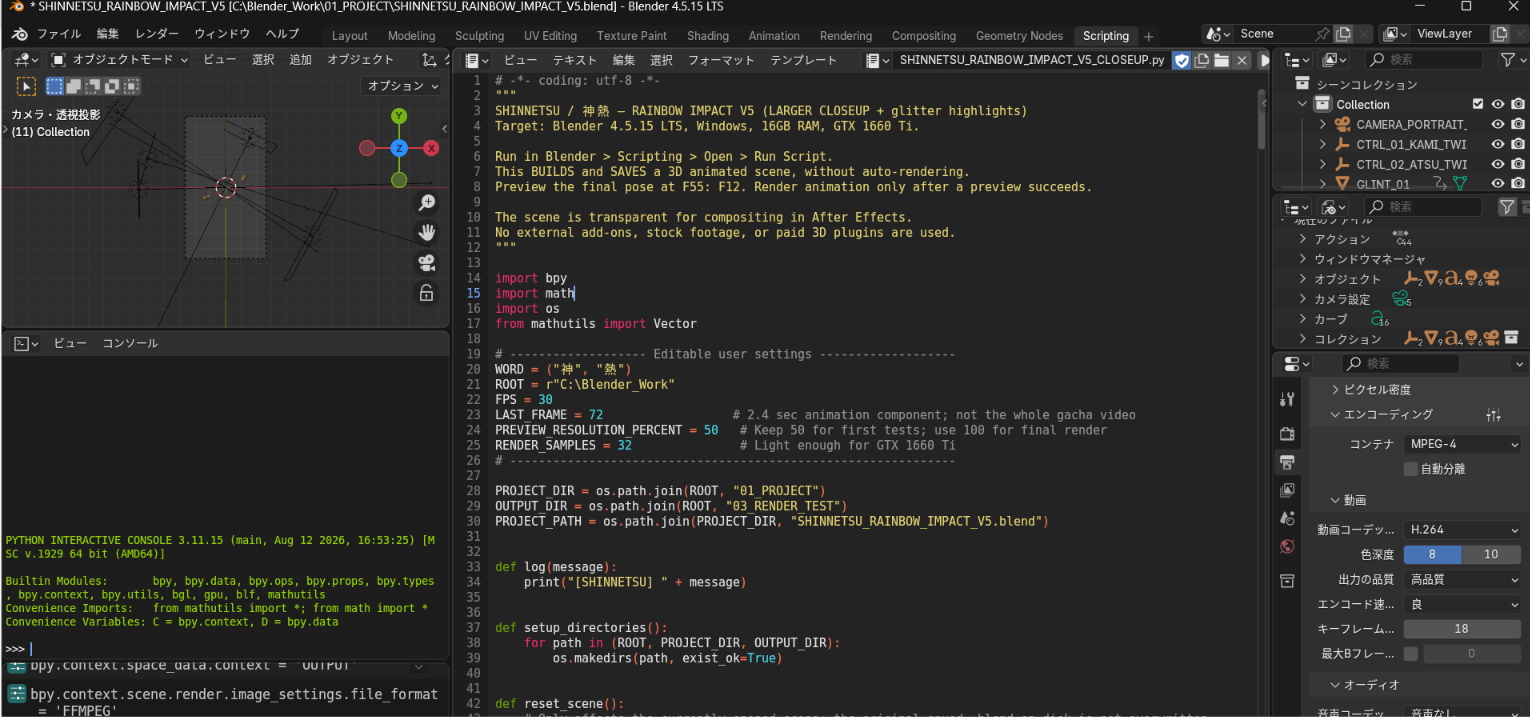Image resolution: width=1530 pixels, height=717 pixels.
Task: Toggle the fake user shield for the script
Action: click(x=1181, y=60)
